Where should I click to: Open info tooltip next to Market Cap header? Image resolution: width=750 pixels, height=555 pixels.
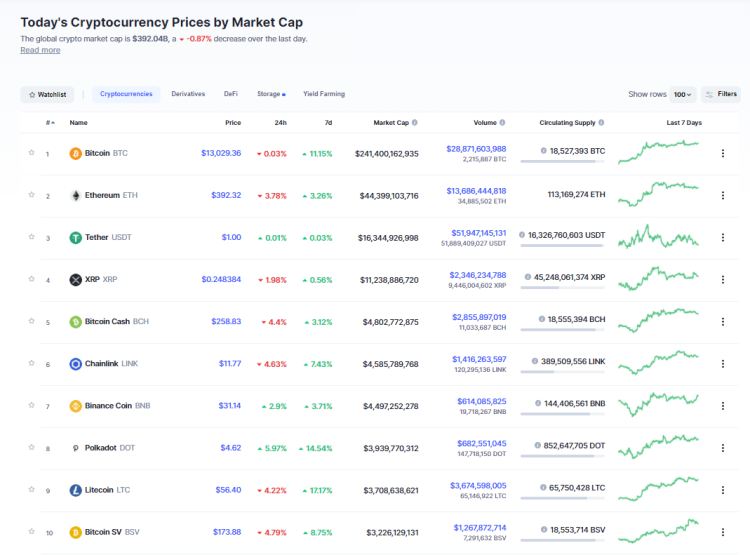(x=415, y=122)
